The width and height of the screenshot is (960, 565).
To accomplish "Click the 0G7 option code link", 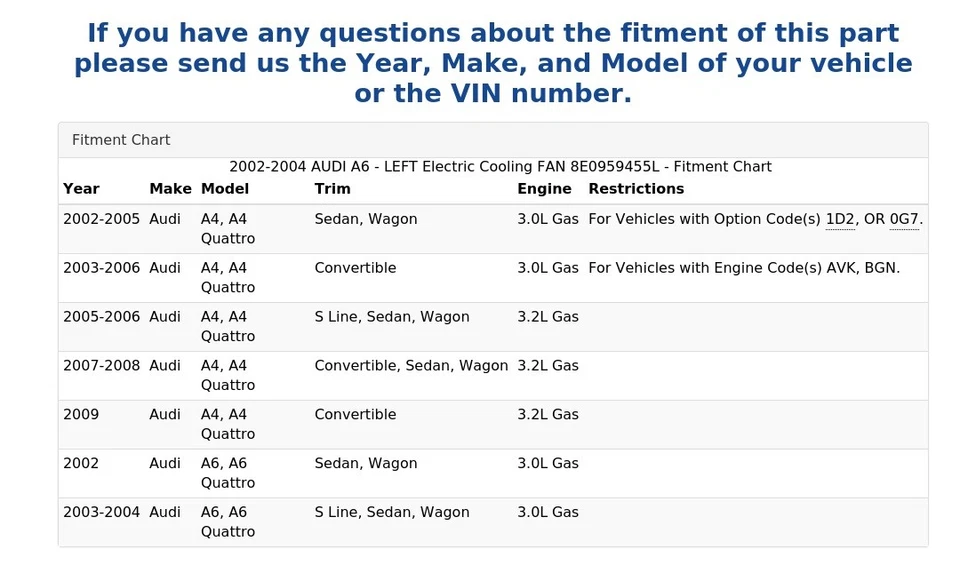I will (x=904, y=219).
